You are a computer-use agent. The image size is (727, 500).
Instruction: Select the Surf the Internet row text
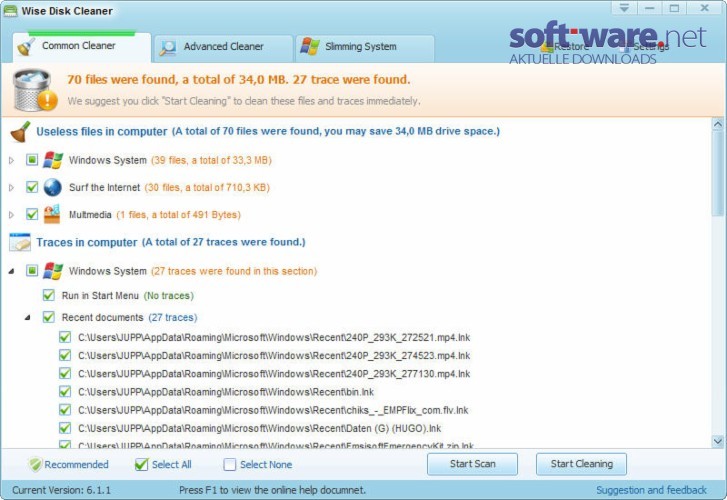(169, 187)
